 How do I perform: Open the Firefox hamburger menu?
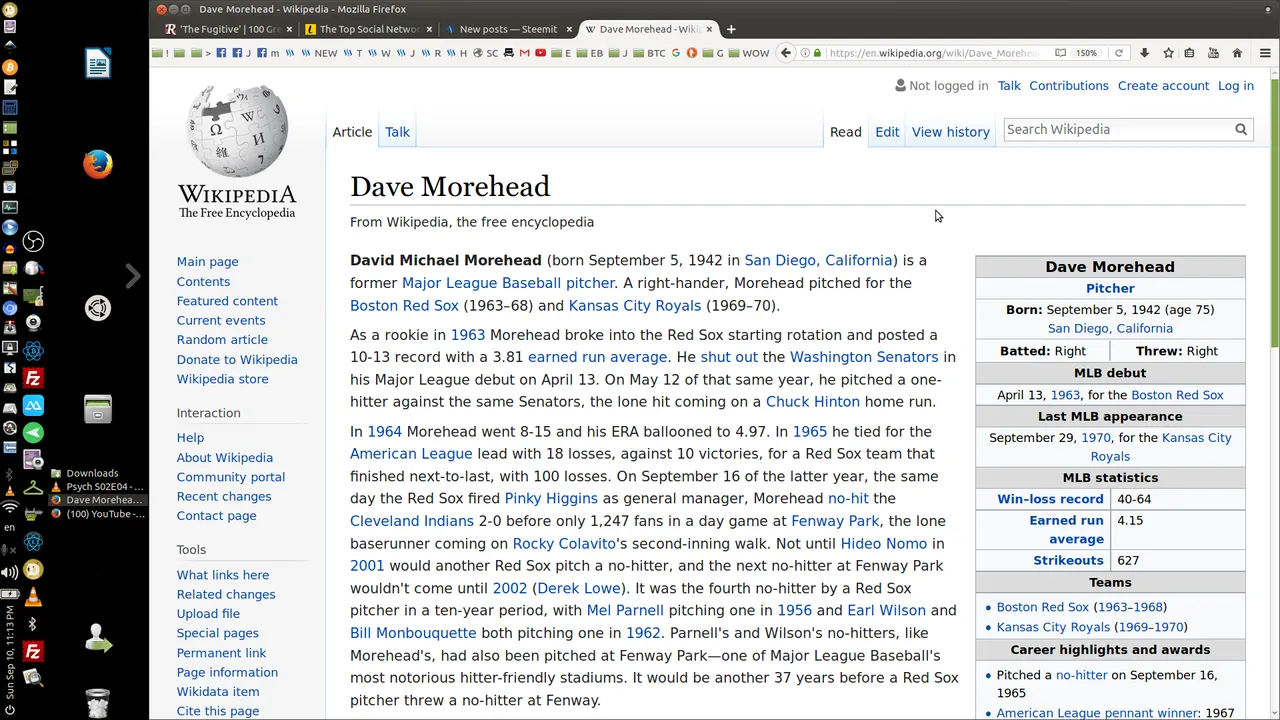[x=1265, y=53]
